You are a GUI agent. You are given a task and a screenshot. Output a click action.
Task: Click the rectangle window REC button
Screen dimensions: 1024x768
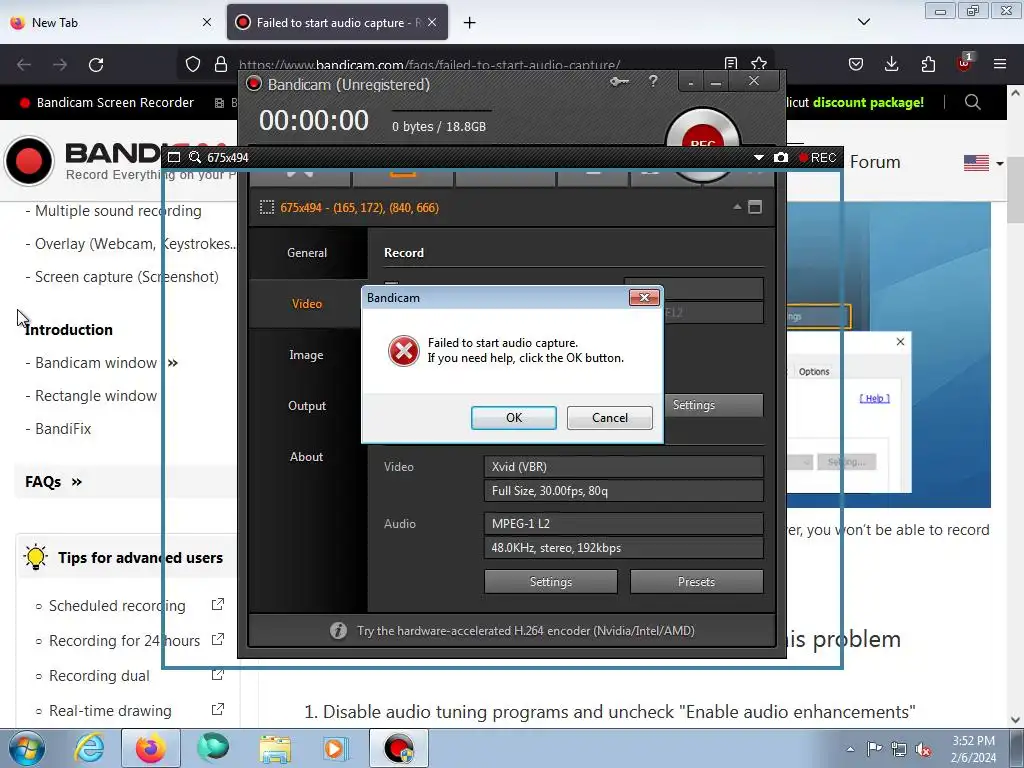818,157
